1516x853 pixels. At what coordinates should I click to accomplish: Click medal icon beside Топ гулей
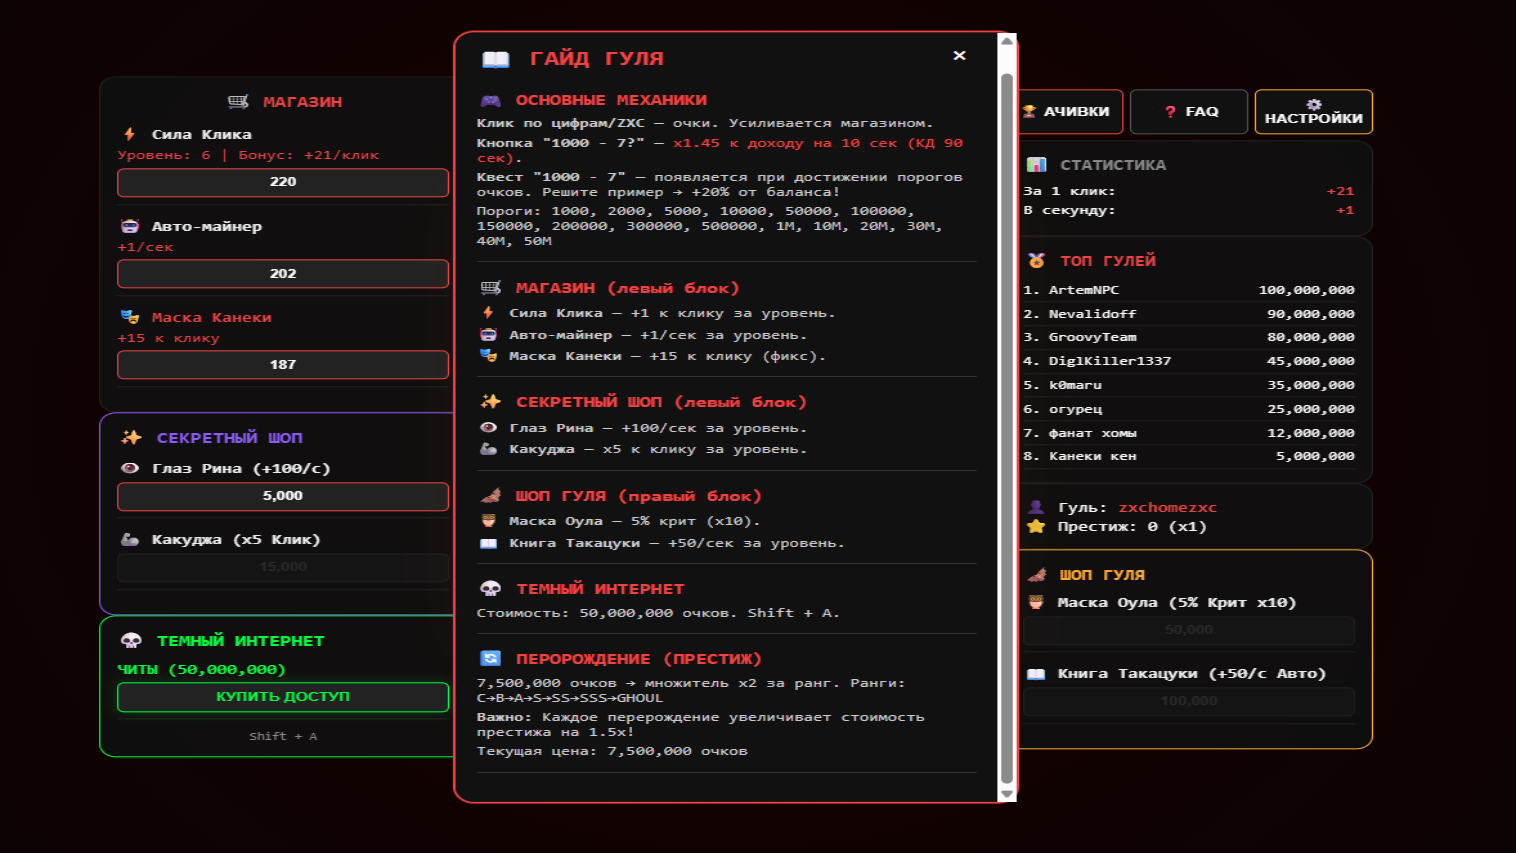1037,261
